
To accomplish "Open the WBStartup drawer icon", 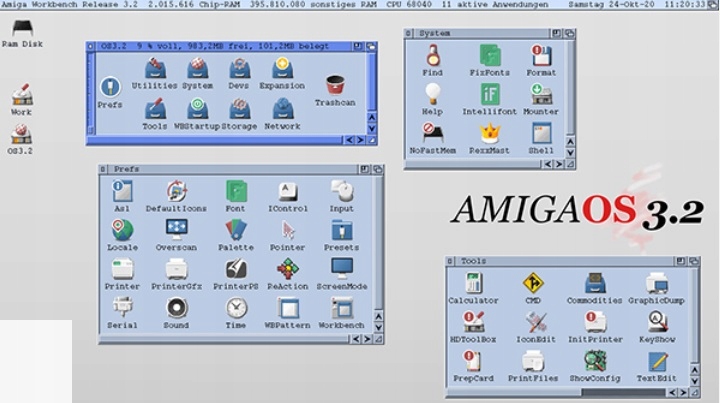I will tap(197, 108).
